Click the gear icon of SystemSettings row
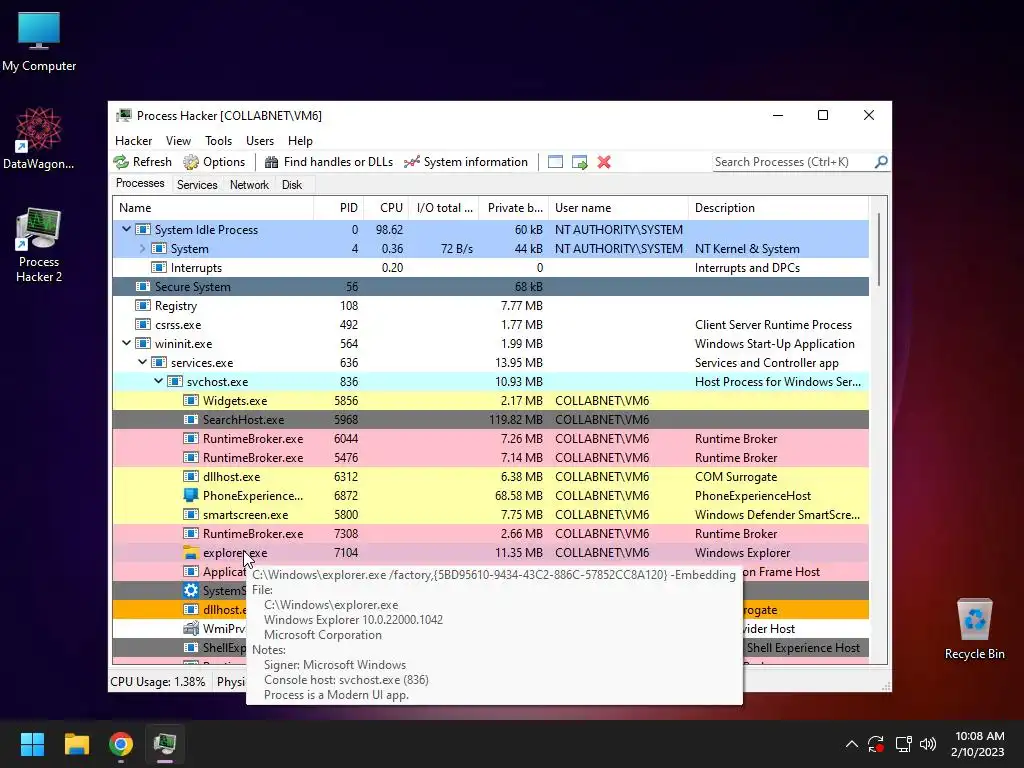The image size is (1024, 768). click(191, 590)
